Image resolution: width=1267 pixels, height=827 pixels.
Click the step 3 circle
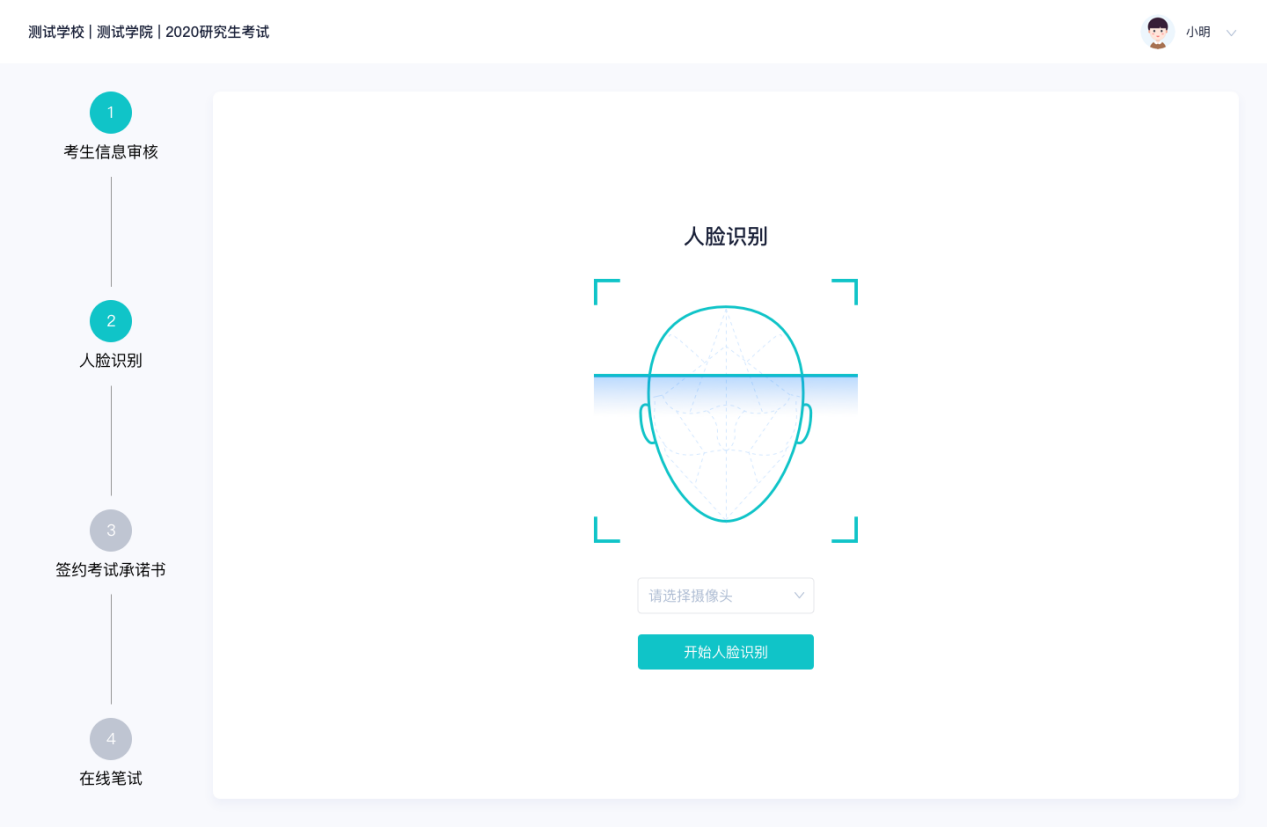click(111, 530)
